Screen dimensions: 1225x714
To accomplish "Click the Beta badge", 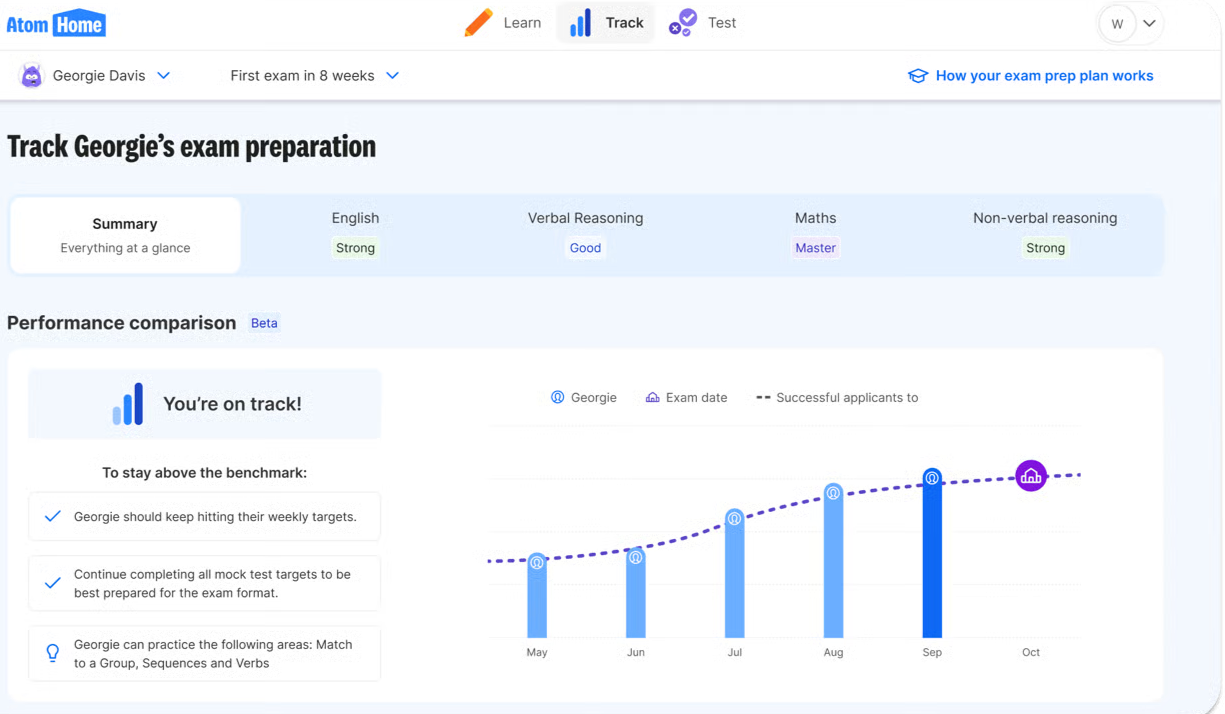I will (264, 323).
